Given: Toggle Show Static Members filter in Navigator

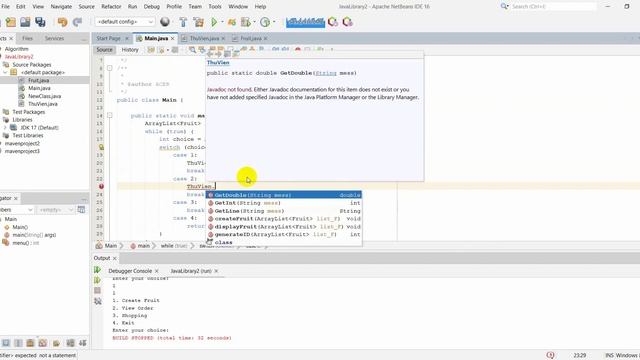Looking at the screenshot, I should (31, 343).
